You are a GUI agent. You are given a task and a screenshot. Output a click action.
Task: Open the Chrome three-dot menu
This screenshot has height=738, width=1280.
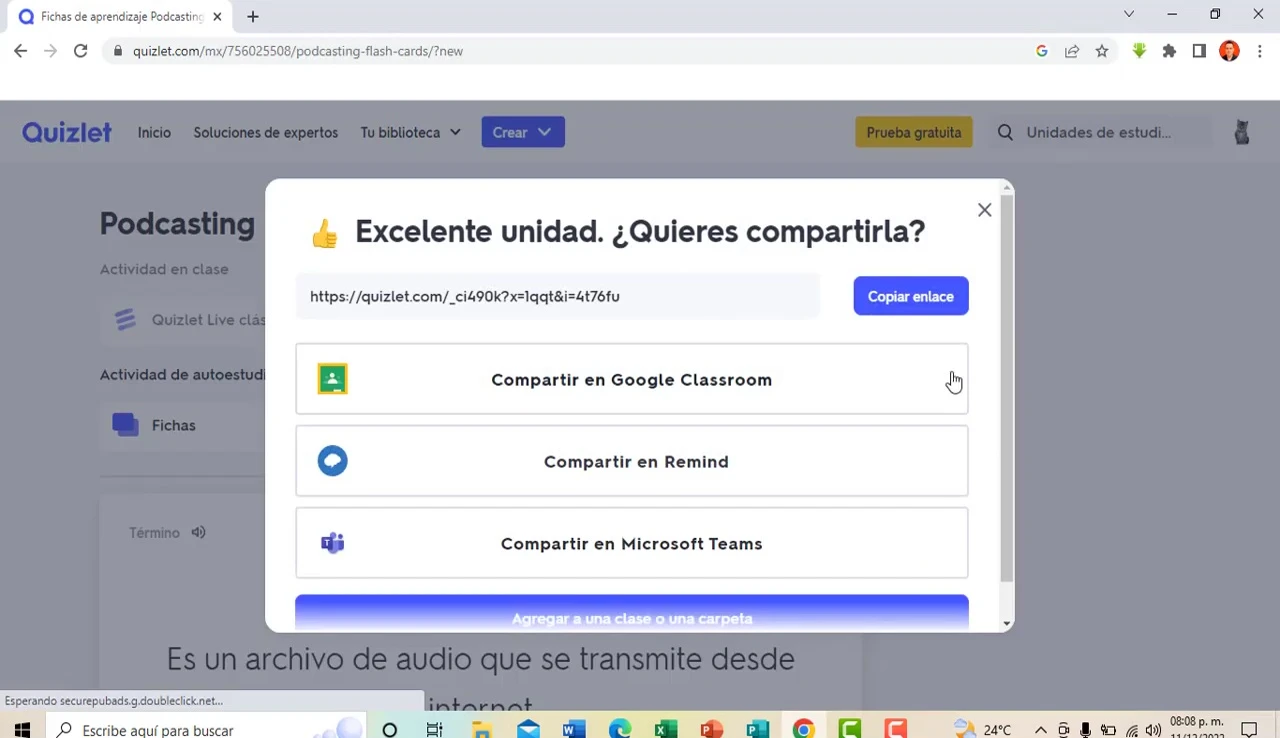1260,51
